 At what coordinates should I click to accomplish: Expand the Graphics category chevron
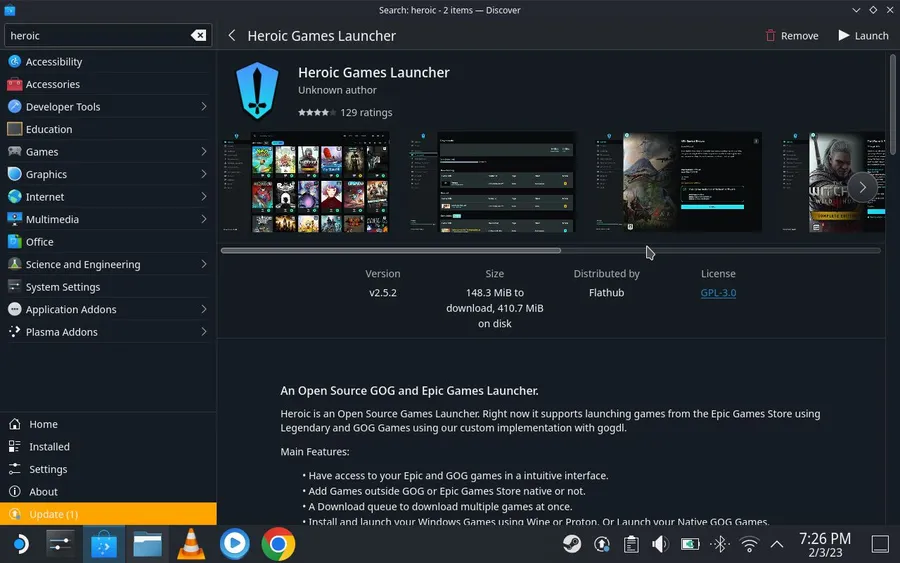[x=204, y=174]
